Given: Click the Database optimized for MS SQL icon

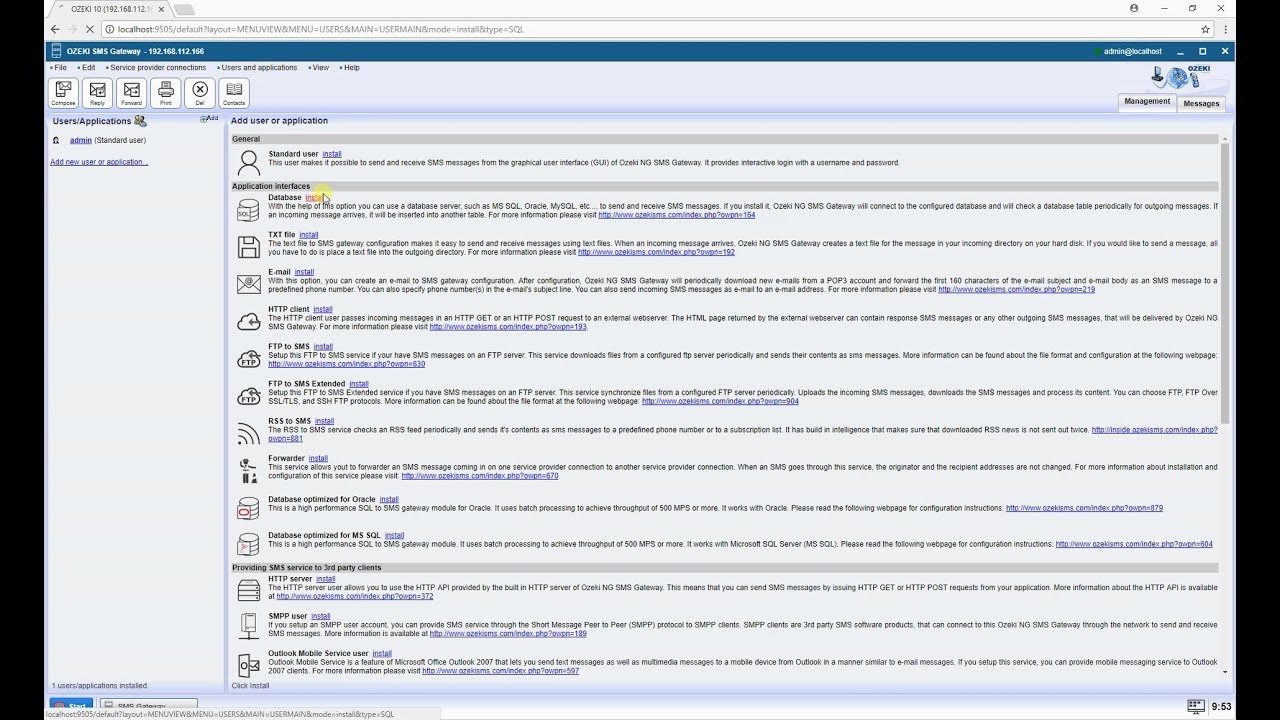Looking at the screenshot, I should pyautogui.click(x=248, y=544).
